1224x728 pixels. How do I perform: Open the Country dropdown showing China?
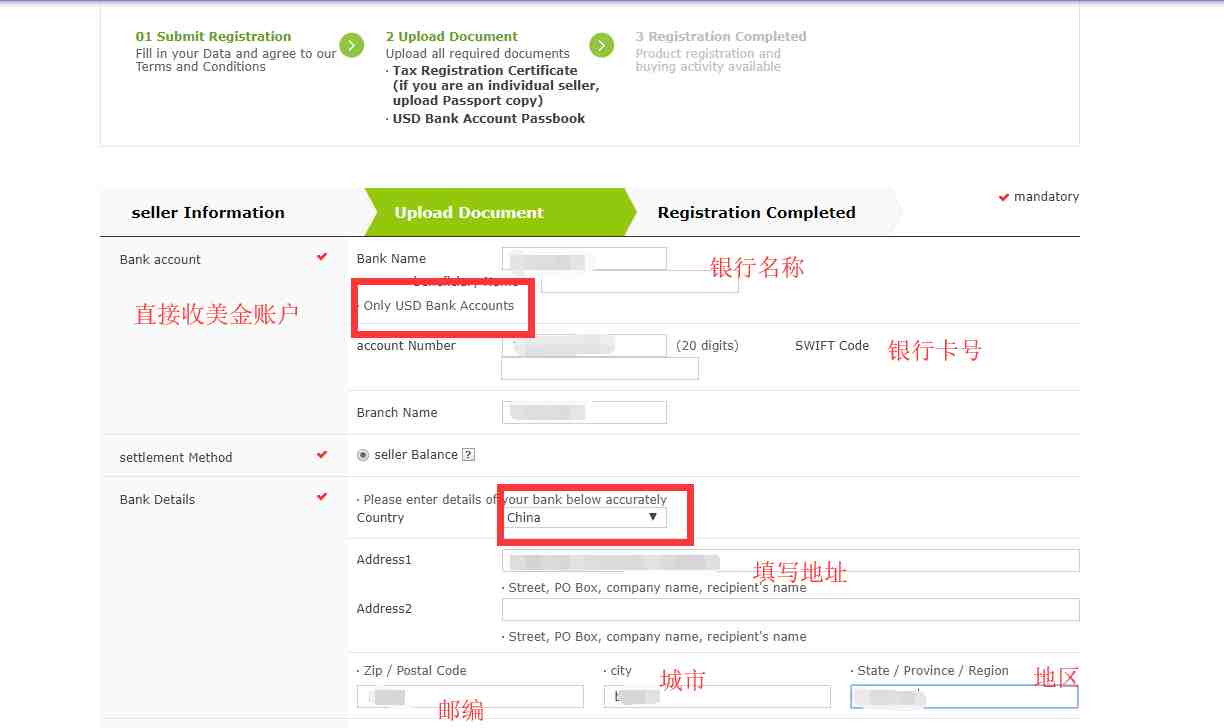584,517
